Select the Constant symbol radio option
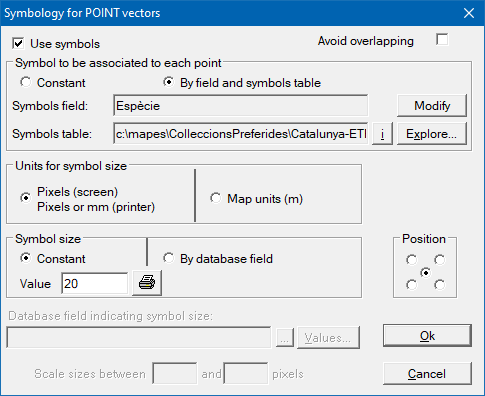Image resolution: width=485 pixels, height=396 pixels. click(25, 82)
